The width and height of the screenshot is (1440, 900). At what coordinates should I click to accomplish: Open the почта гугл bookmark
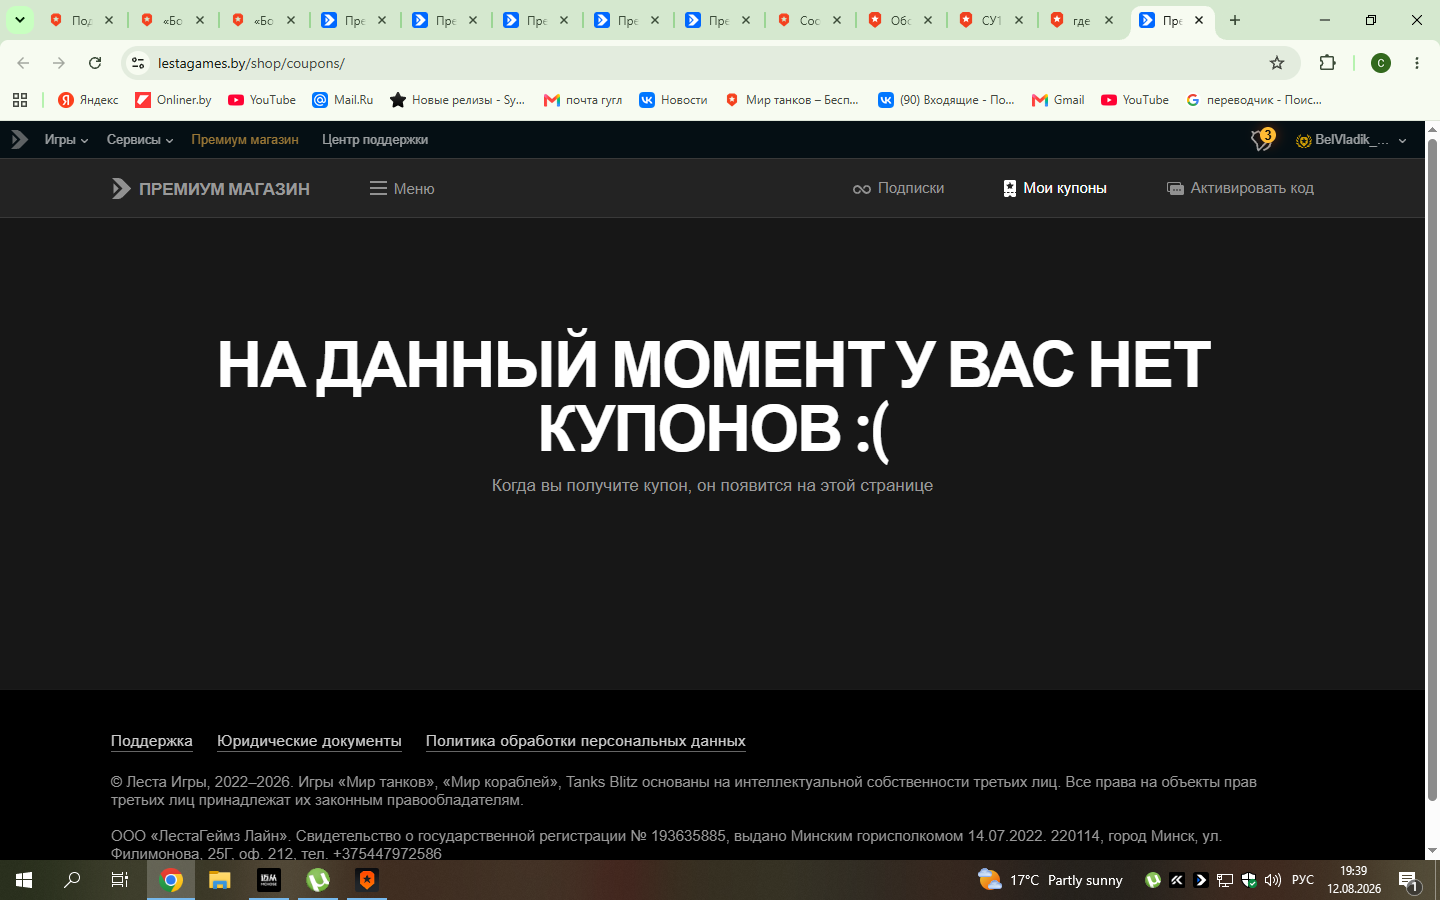583,100
